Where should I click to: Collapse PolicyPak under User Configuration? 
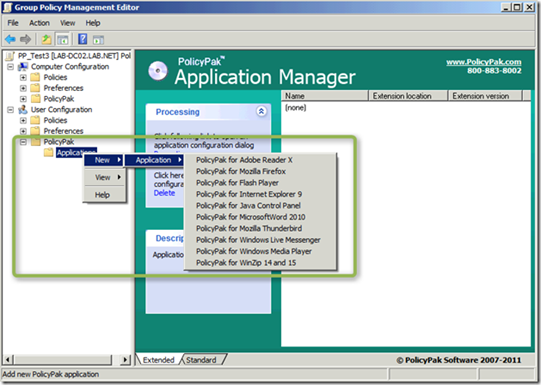click(23, 142)
